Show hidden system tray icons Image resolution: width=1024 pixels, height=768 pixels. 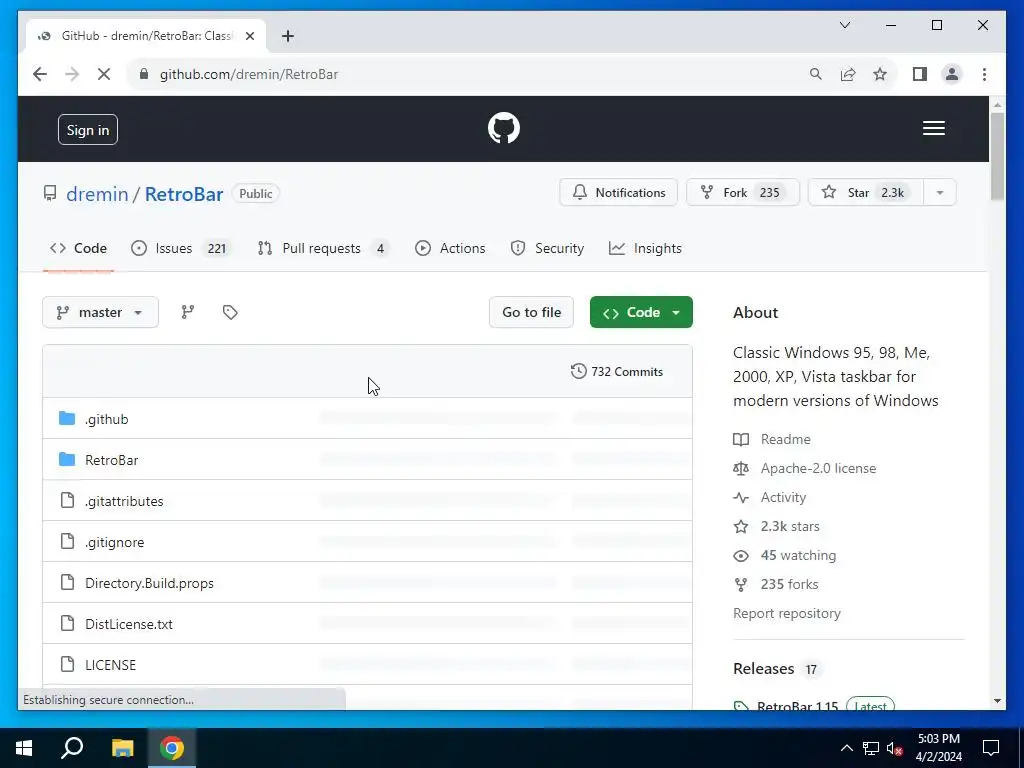(846, 748)
